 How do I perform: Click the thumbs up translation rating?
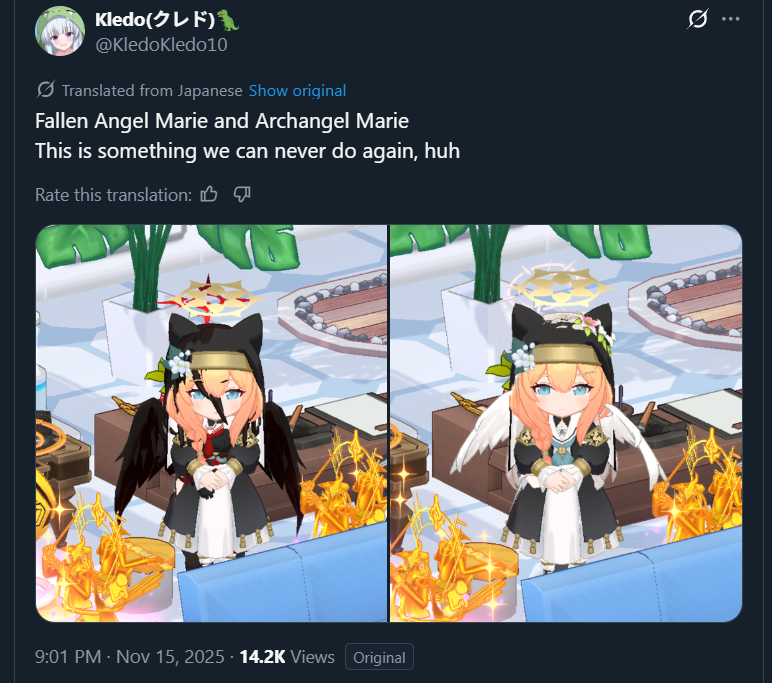point(209,195)
